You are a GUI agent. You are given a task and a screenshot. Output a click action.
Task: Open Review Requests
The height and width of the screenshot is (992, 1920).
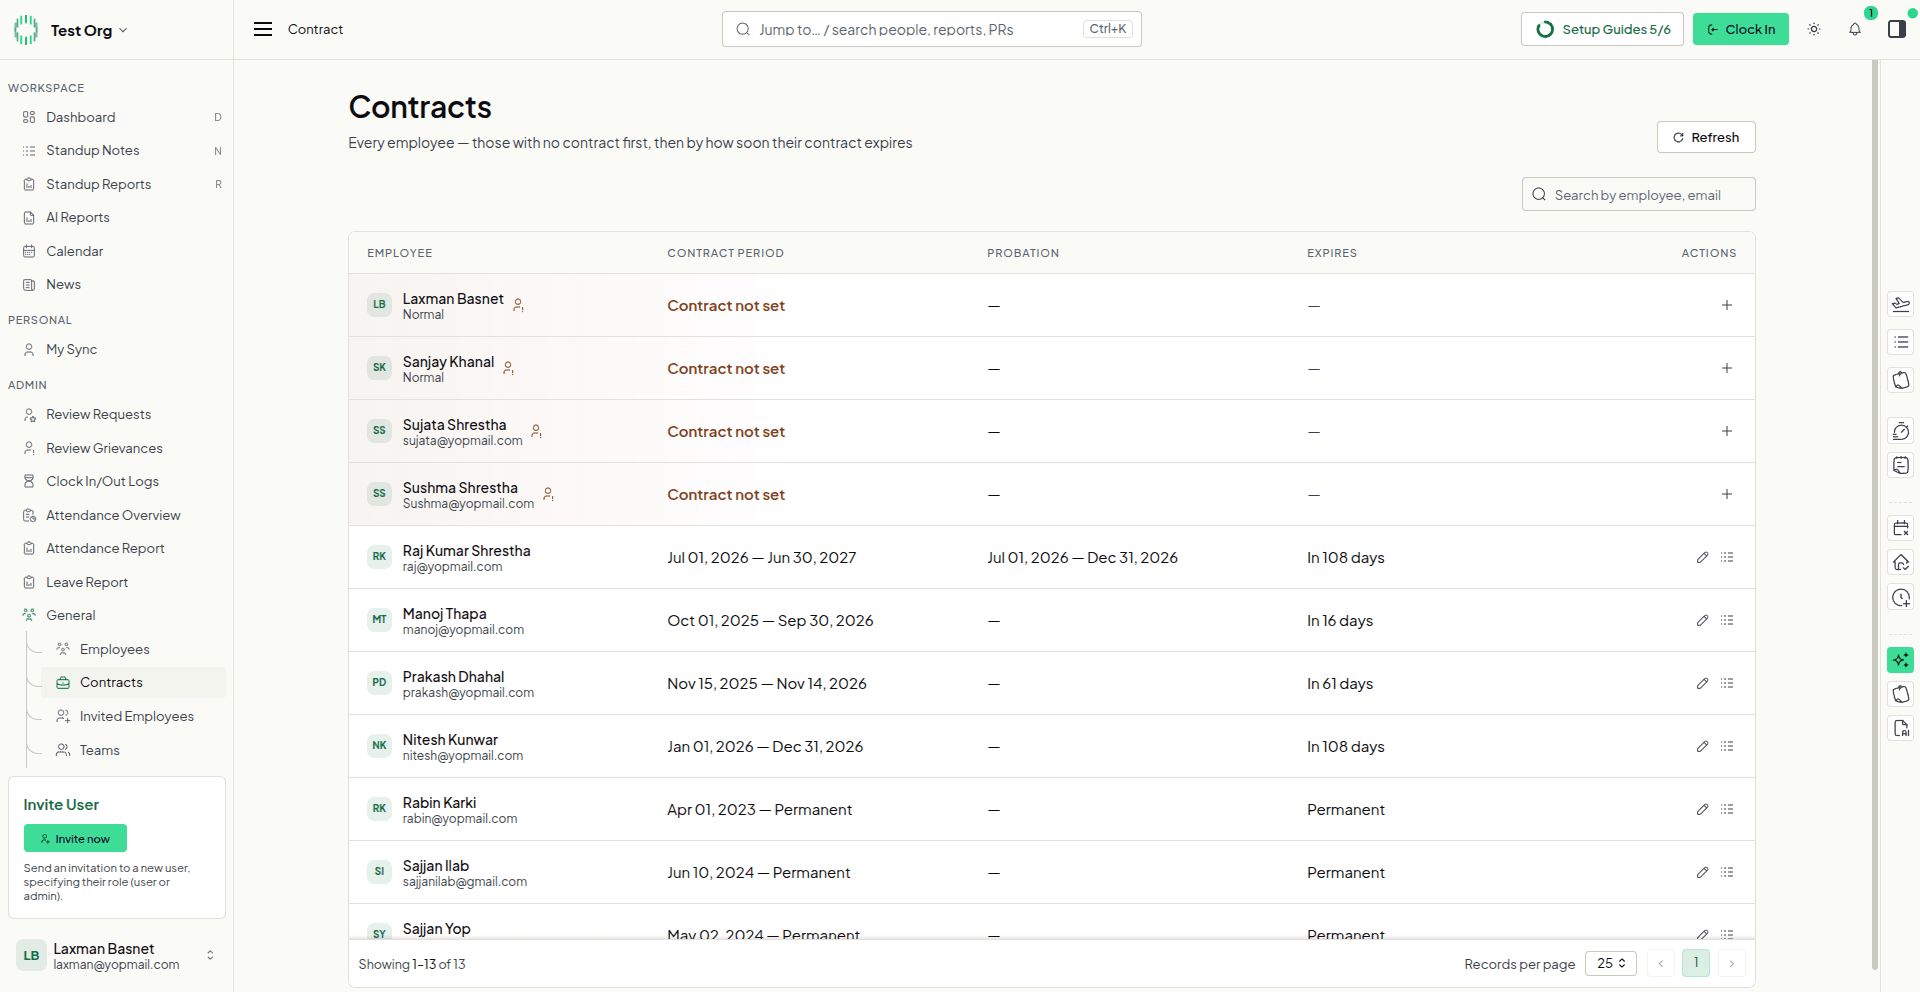(117, 414)
